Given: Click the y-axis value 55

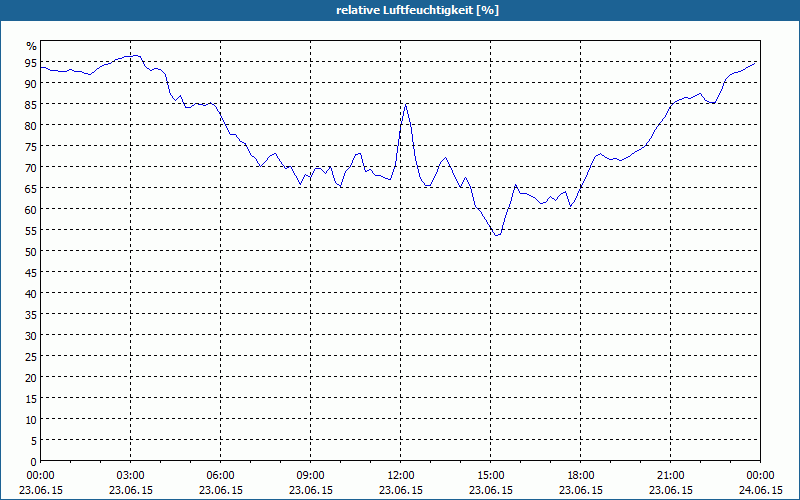Looking at the screenshot, I should pos(31,231).
